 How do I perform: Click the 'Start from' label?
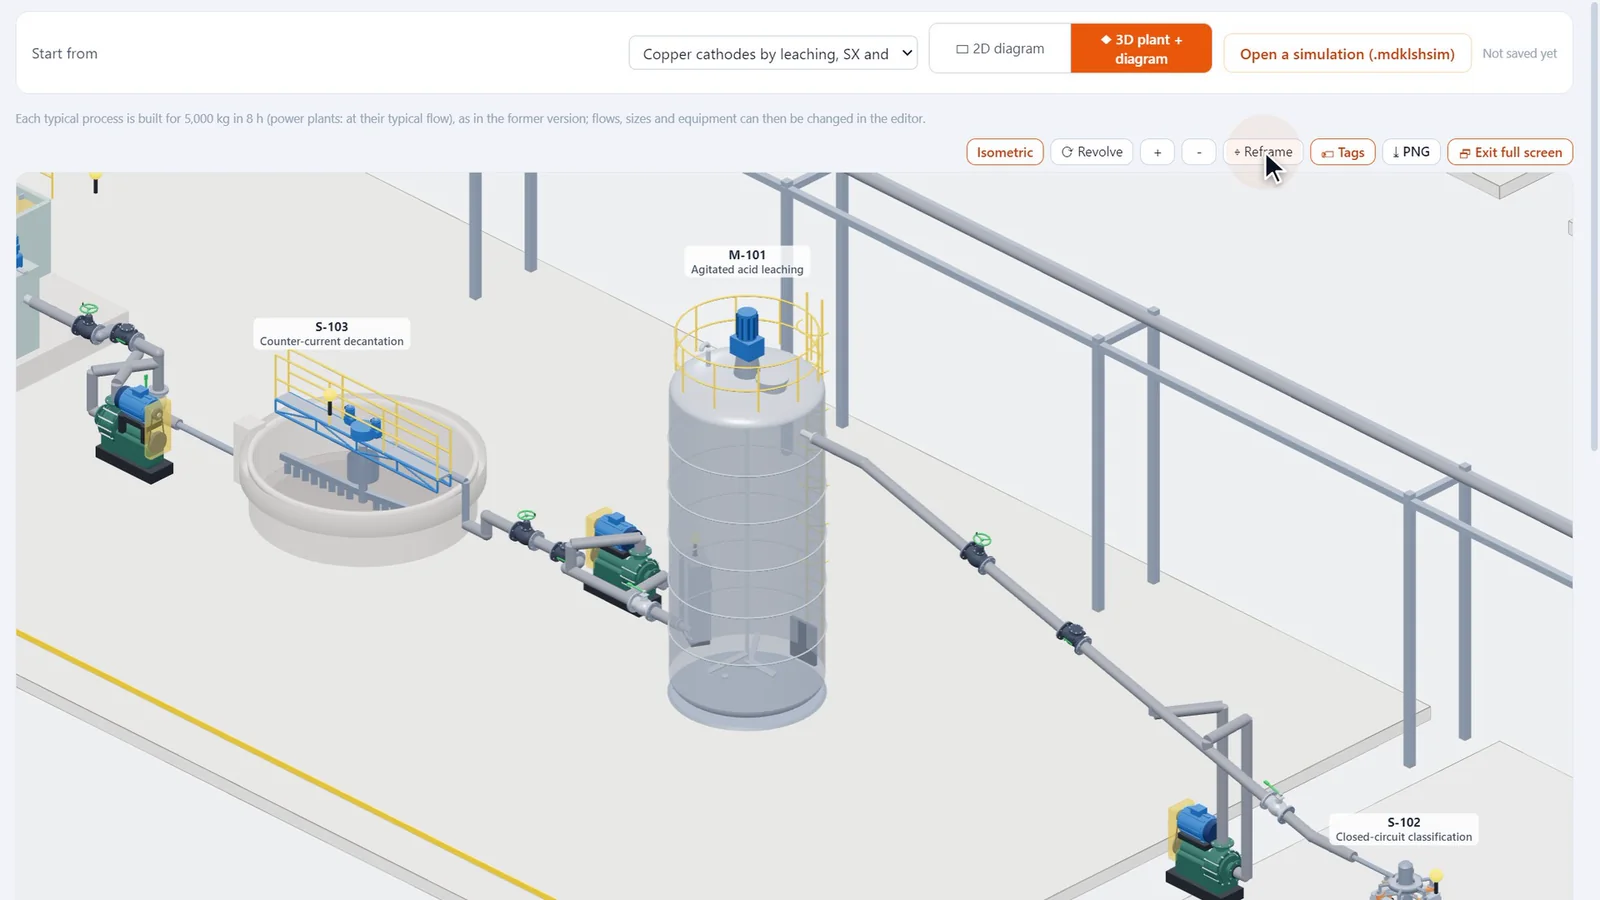pyautogui.click(x=65, y=54)
